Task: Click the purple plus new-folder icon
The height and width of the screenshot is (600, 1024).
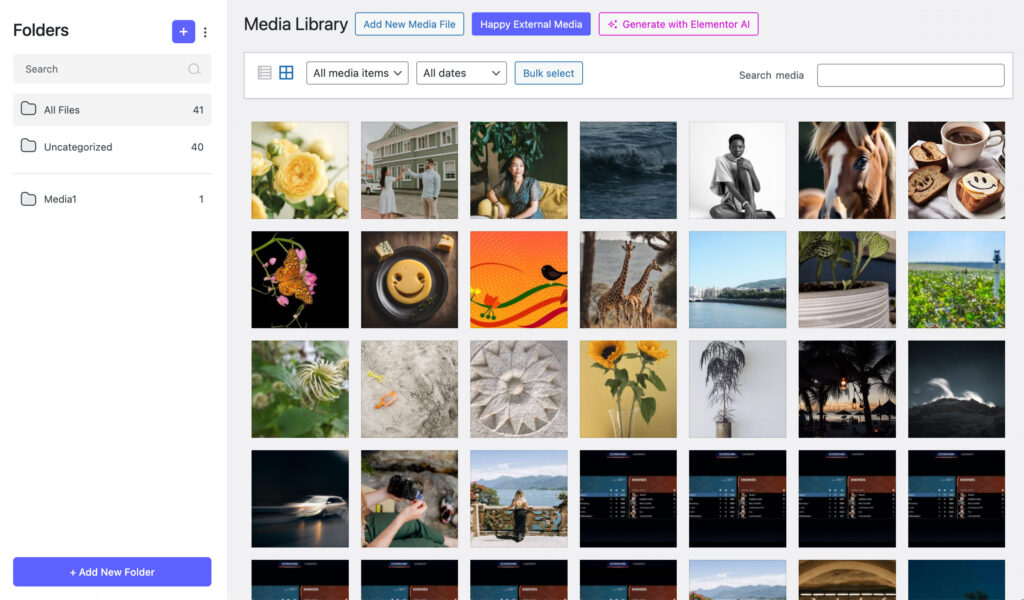Action: (184, 31)
